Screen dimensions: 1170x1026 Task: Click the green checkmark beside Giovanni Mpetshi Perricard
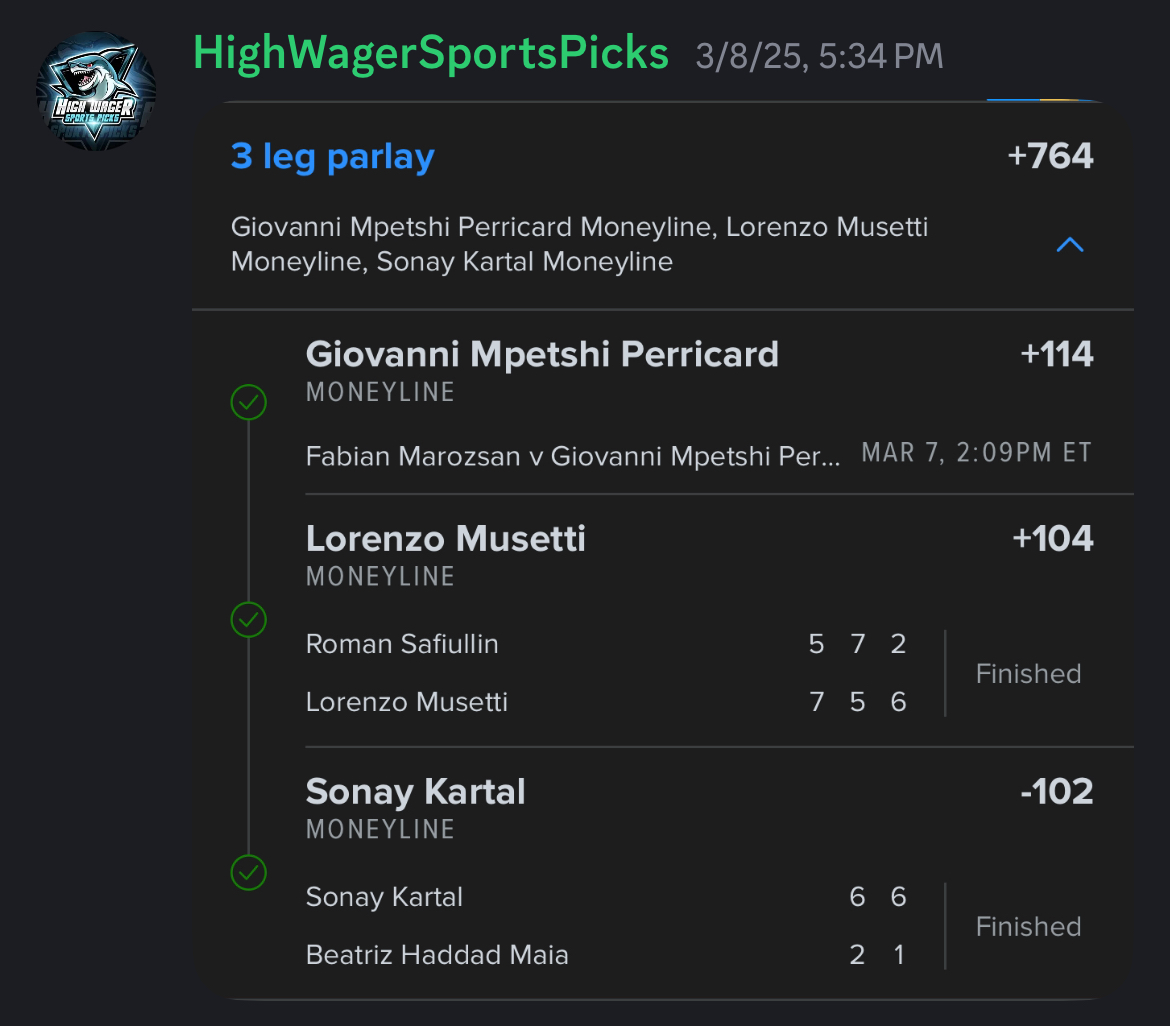pyautogui.click(x=248, y=402)
